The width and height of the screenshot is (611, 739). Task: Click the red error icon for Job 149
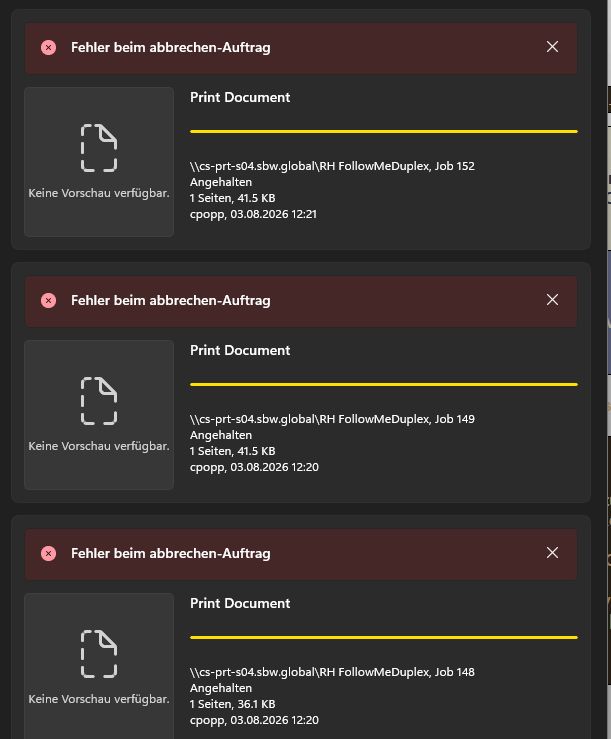point(49,301)
